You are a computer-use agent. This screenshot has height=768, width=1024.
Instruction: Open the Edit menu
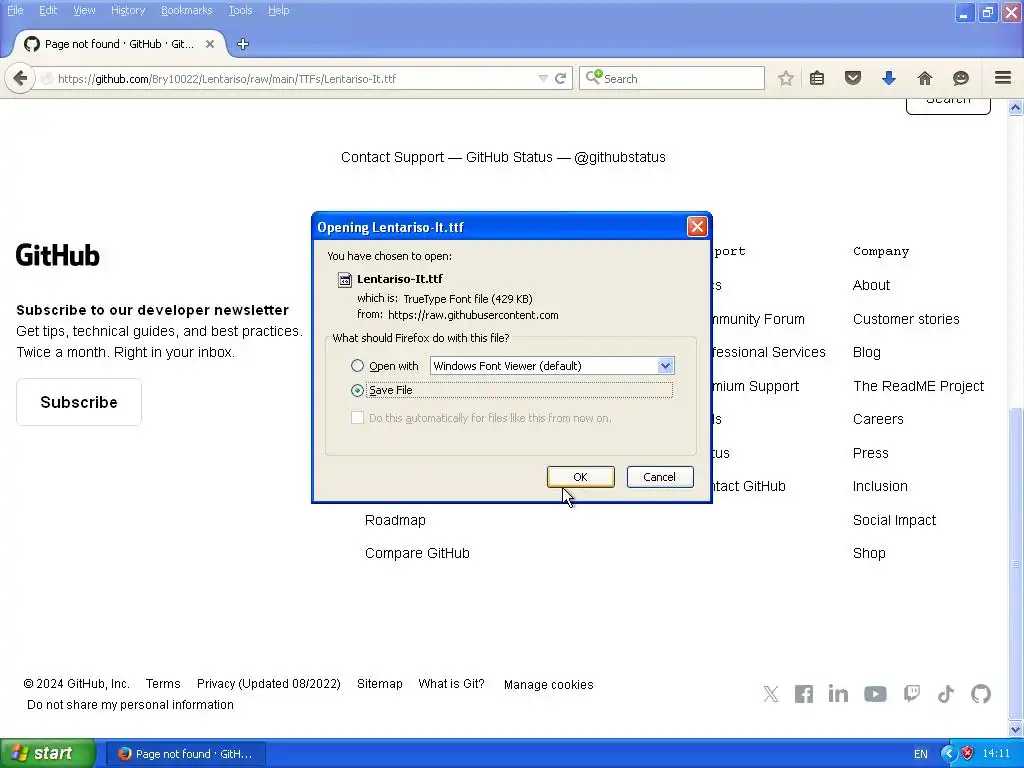pyautogui.click(x=48, y=10)
